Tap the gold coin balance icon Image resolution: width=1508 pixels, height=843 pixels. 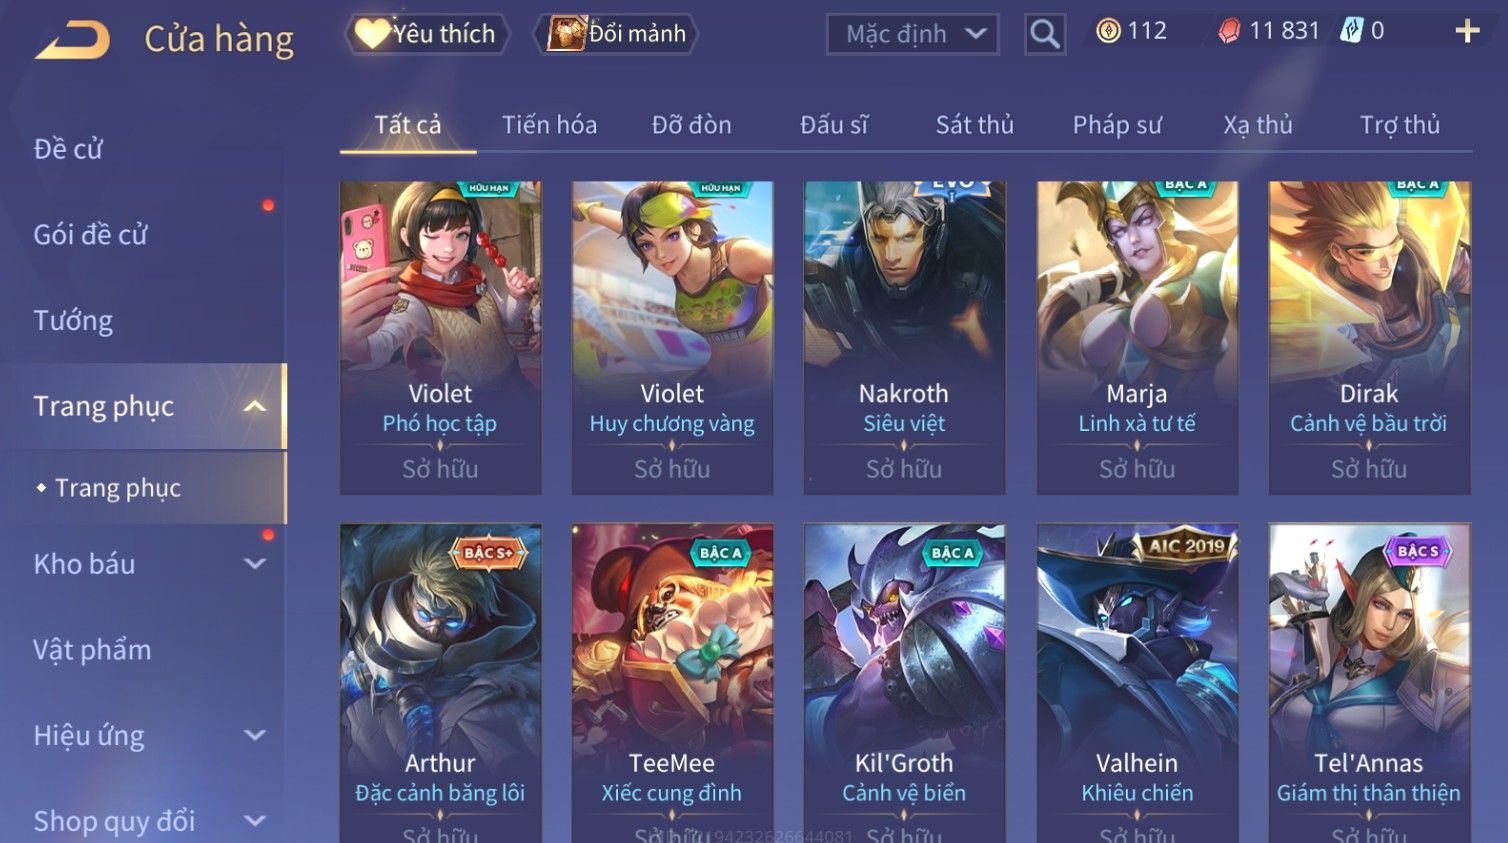(1108, 31)
